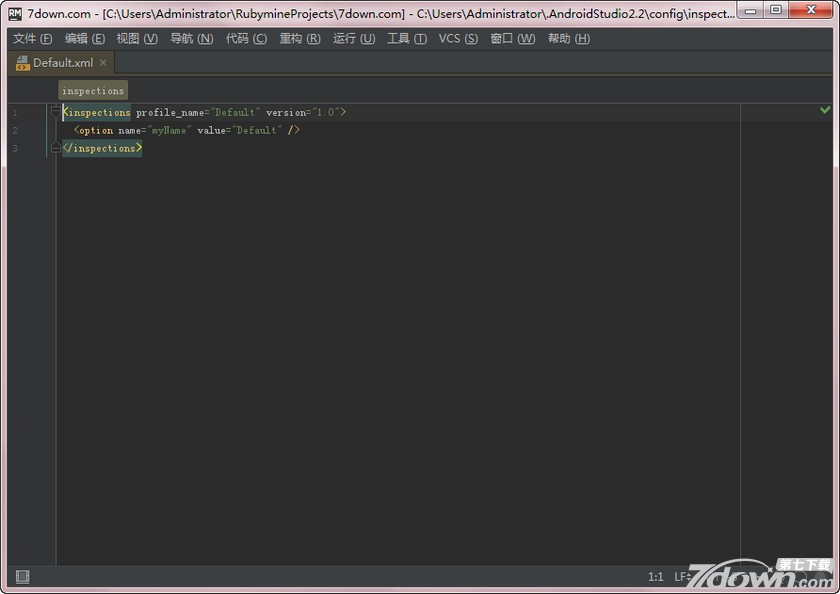Viewport: 840px width, 594px height.
Task: Click the 1:1 cursor position indicator
Action: click(x=656, y=577)
